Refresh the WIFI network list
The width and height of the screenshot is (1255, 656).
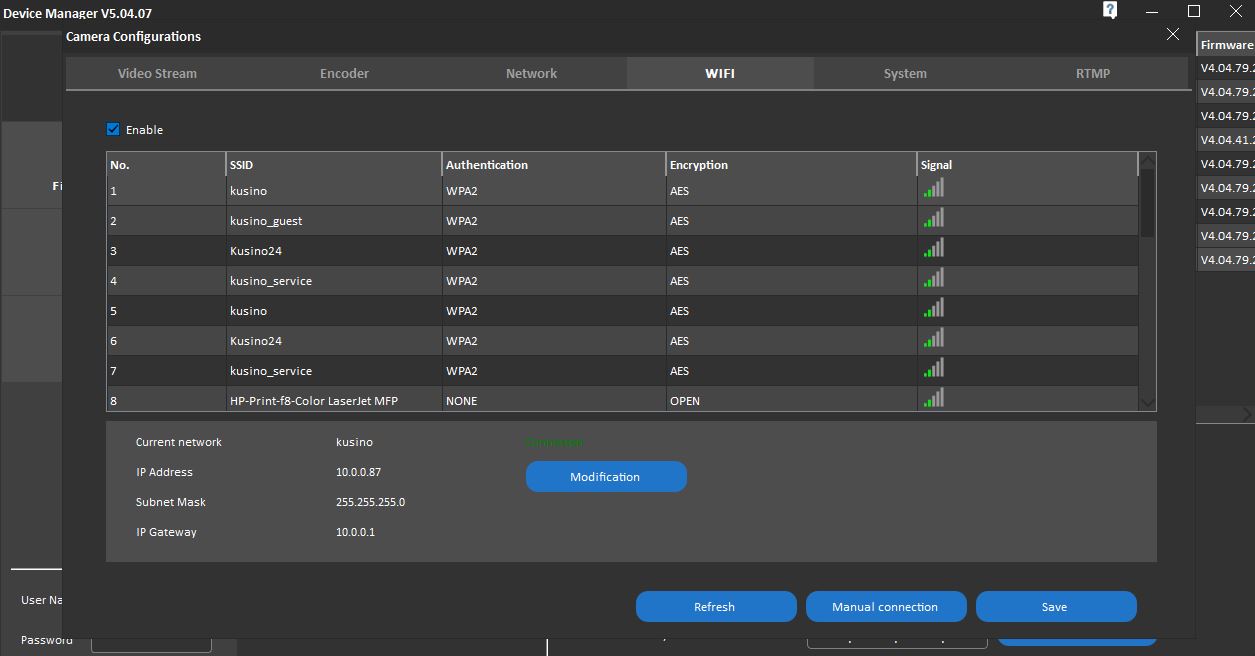pos(716,607)
